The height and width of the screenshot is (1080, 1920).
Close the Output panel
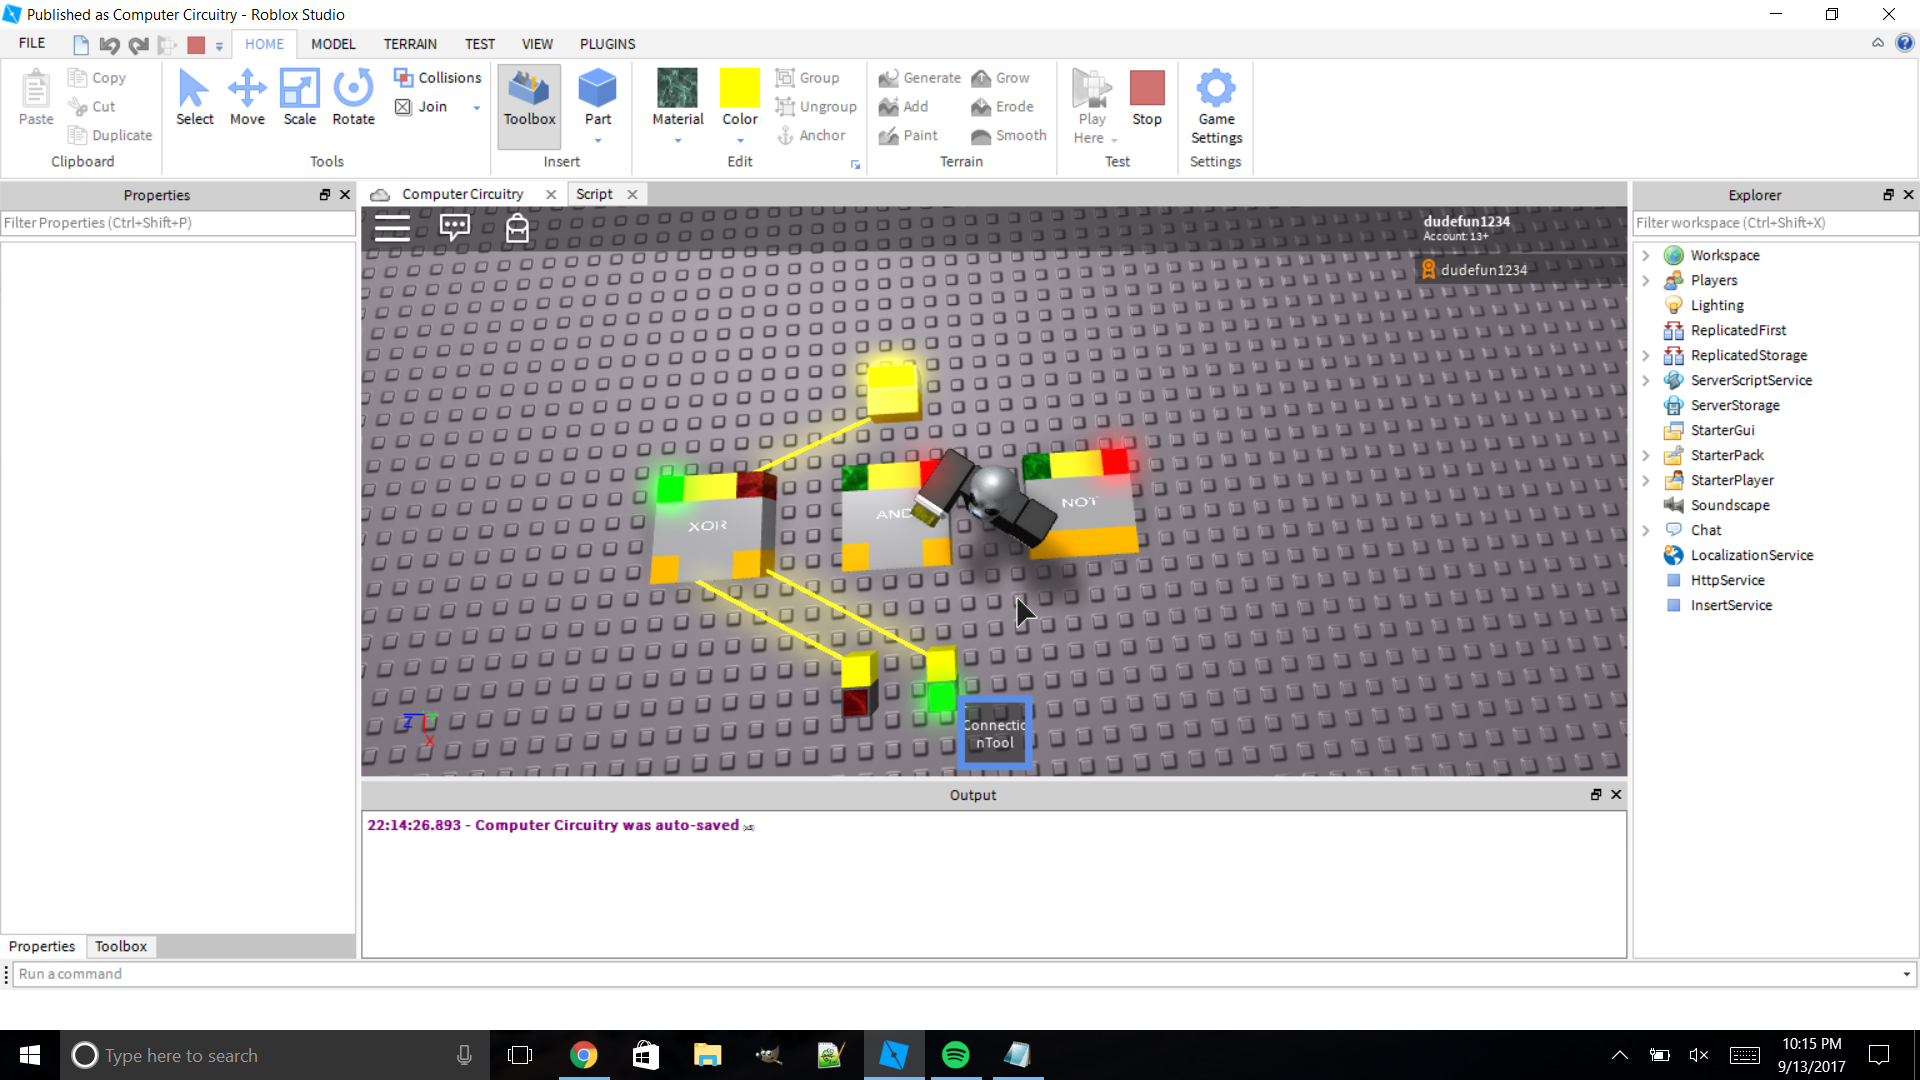coord(1616,795)
